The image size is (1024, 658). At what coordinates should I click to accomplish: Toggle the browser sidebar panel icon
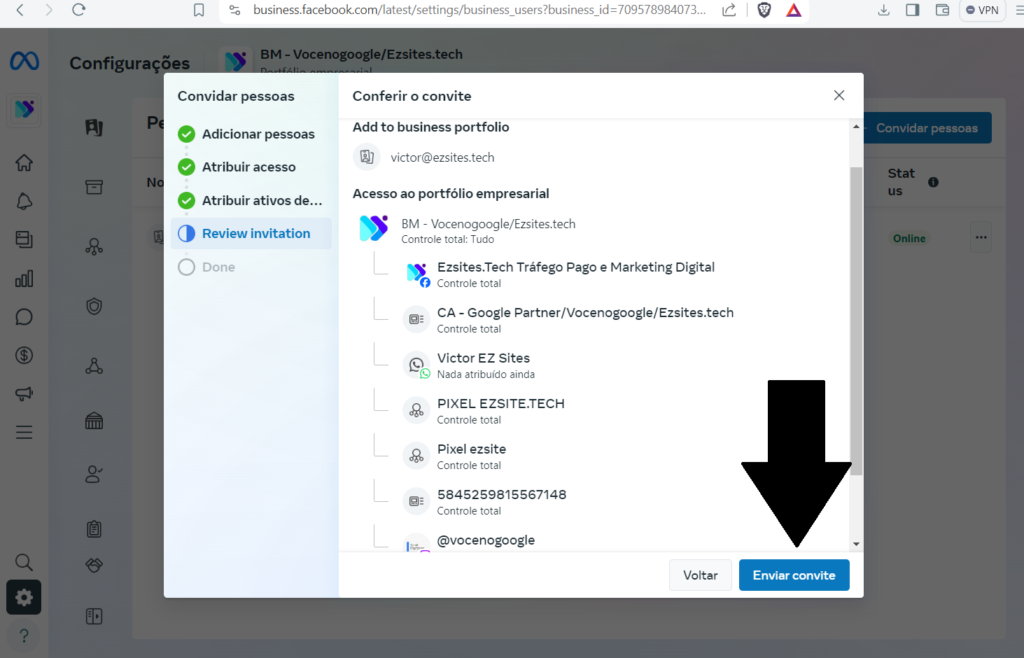coord(912,10)
